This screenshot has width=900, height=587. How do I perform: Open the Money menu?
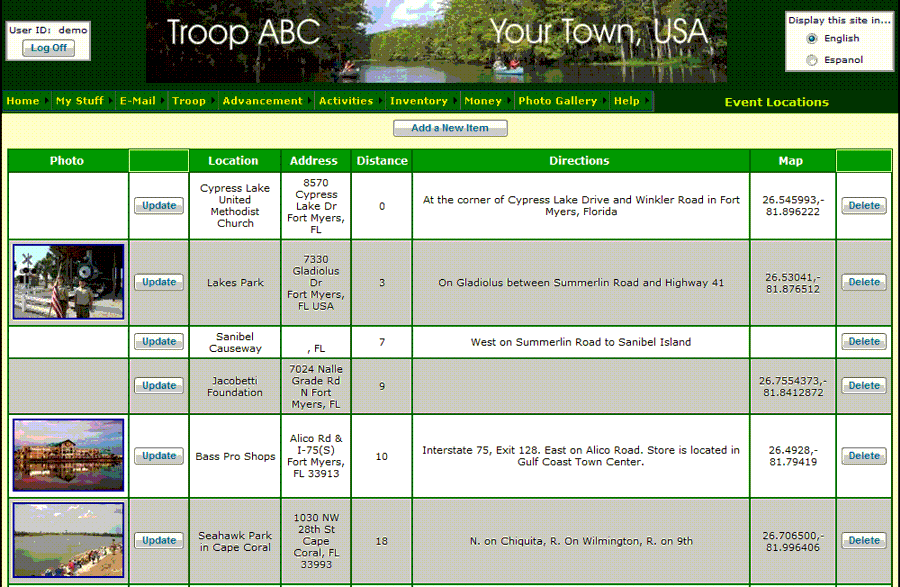(487, 101)
